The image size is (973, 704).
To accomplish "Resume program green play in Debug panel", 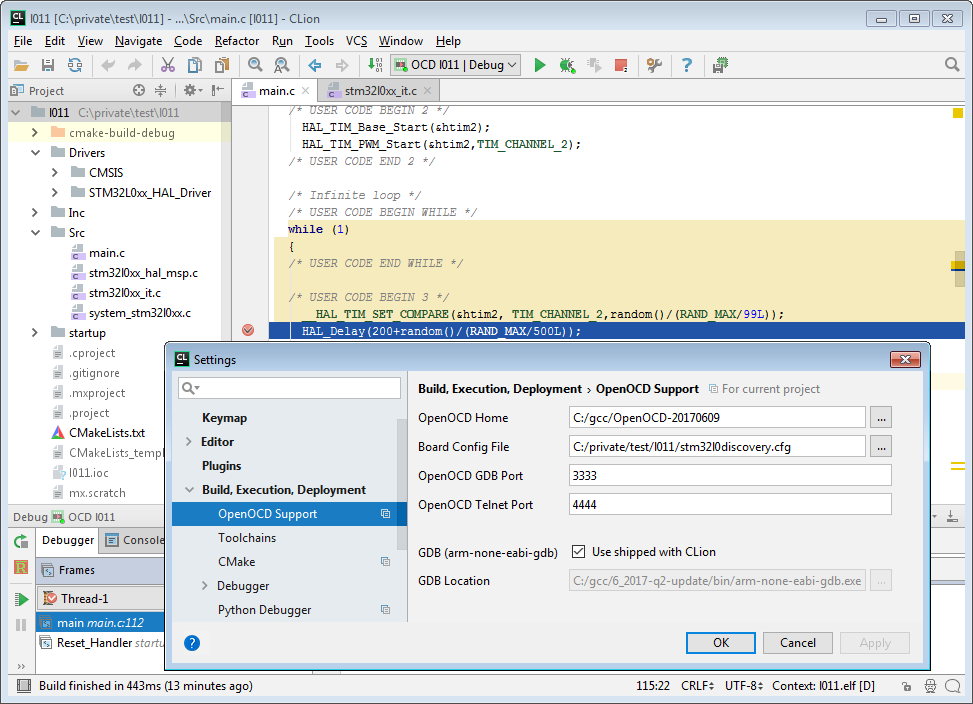I will click(21, 599).
